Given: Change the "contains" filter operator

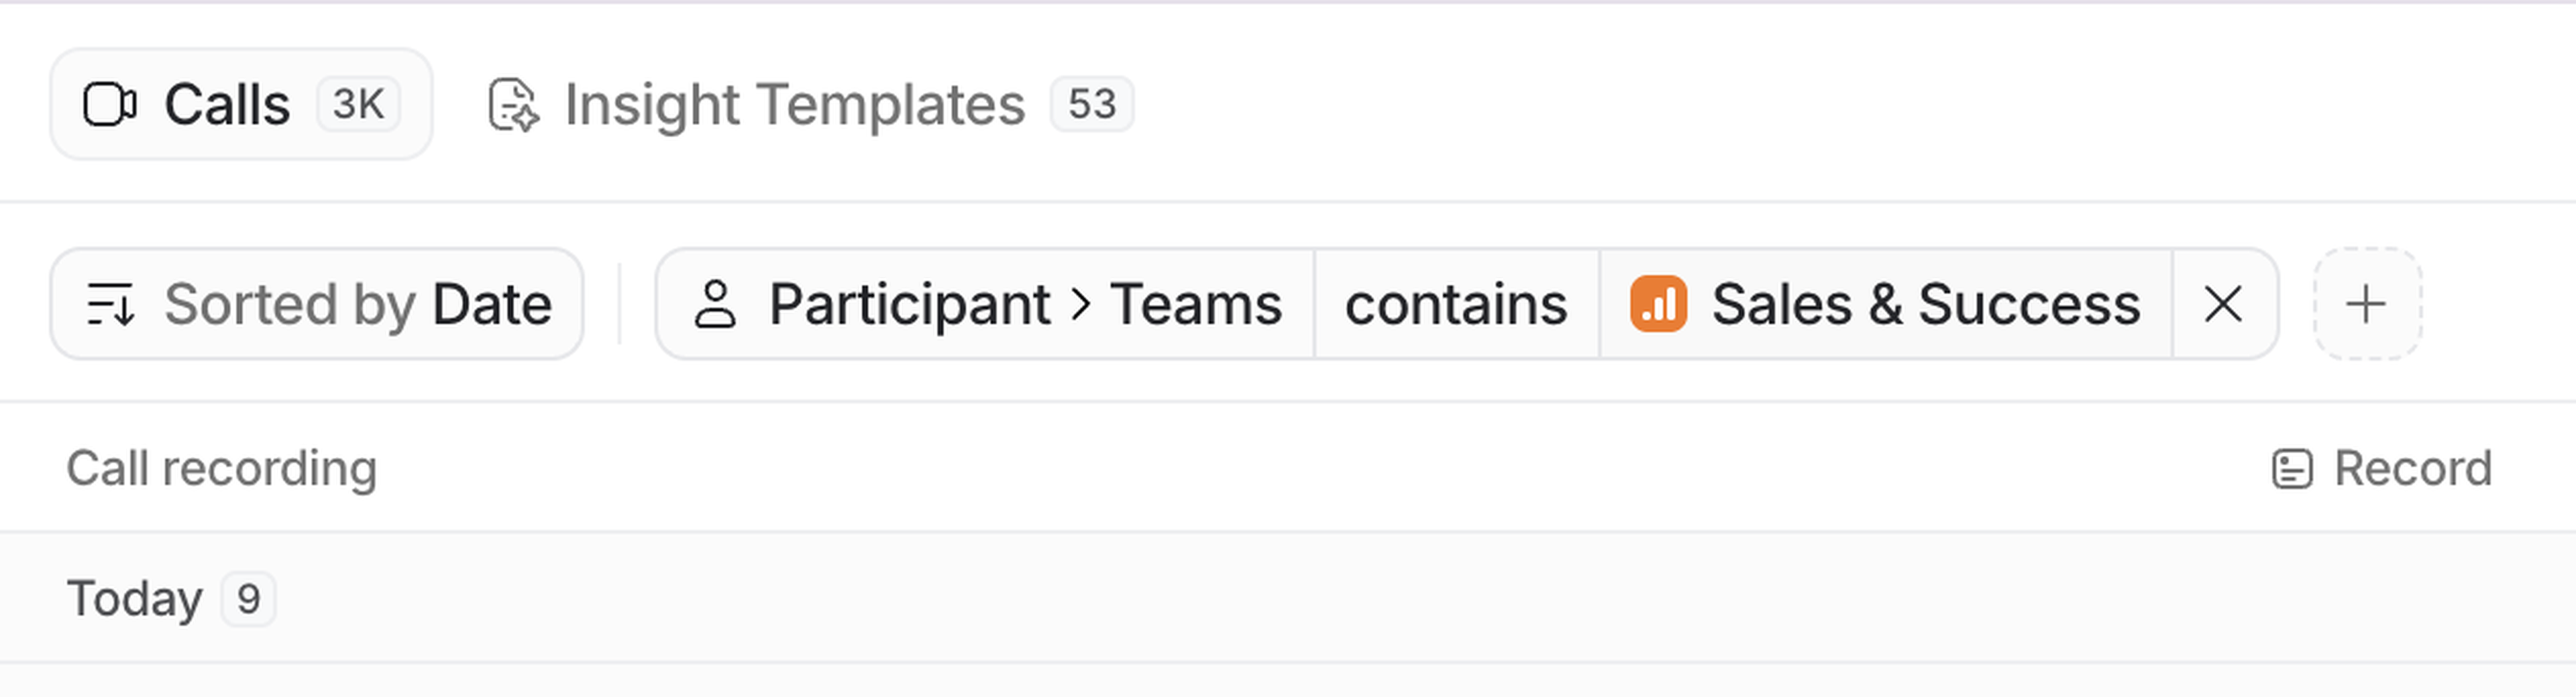Looking at the screenshot, I should [x=1456, y=304].
